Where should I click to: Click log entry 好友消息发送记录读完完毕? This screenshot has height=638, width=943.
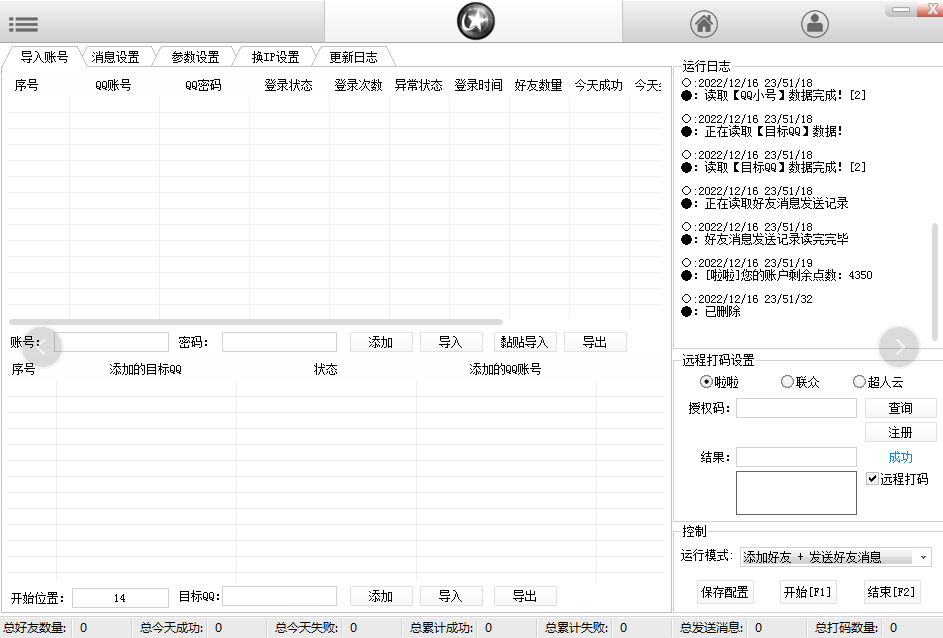pyautogui.click(x=776, y=239)
